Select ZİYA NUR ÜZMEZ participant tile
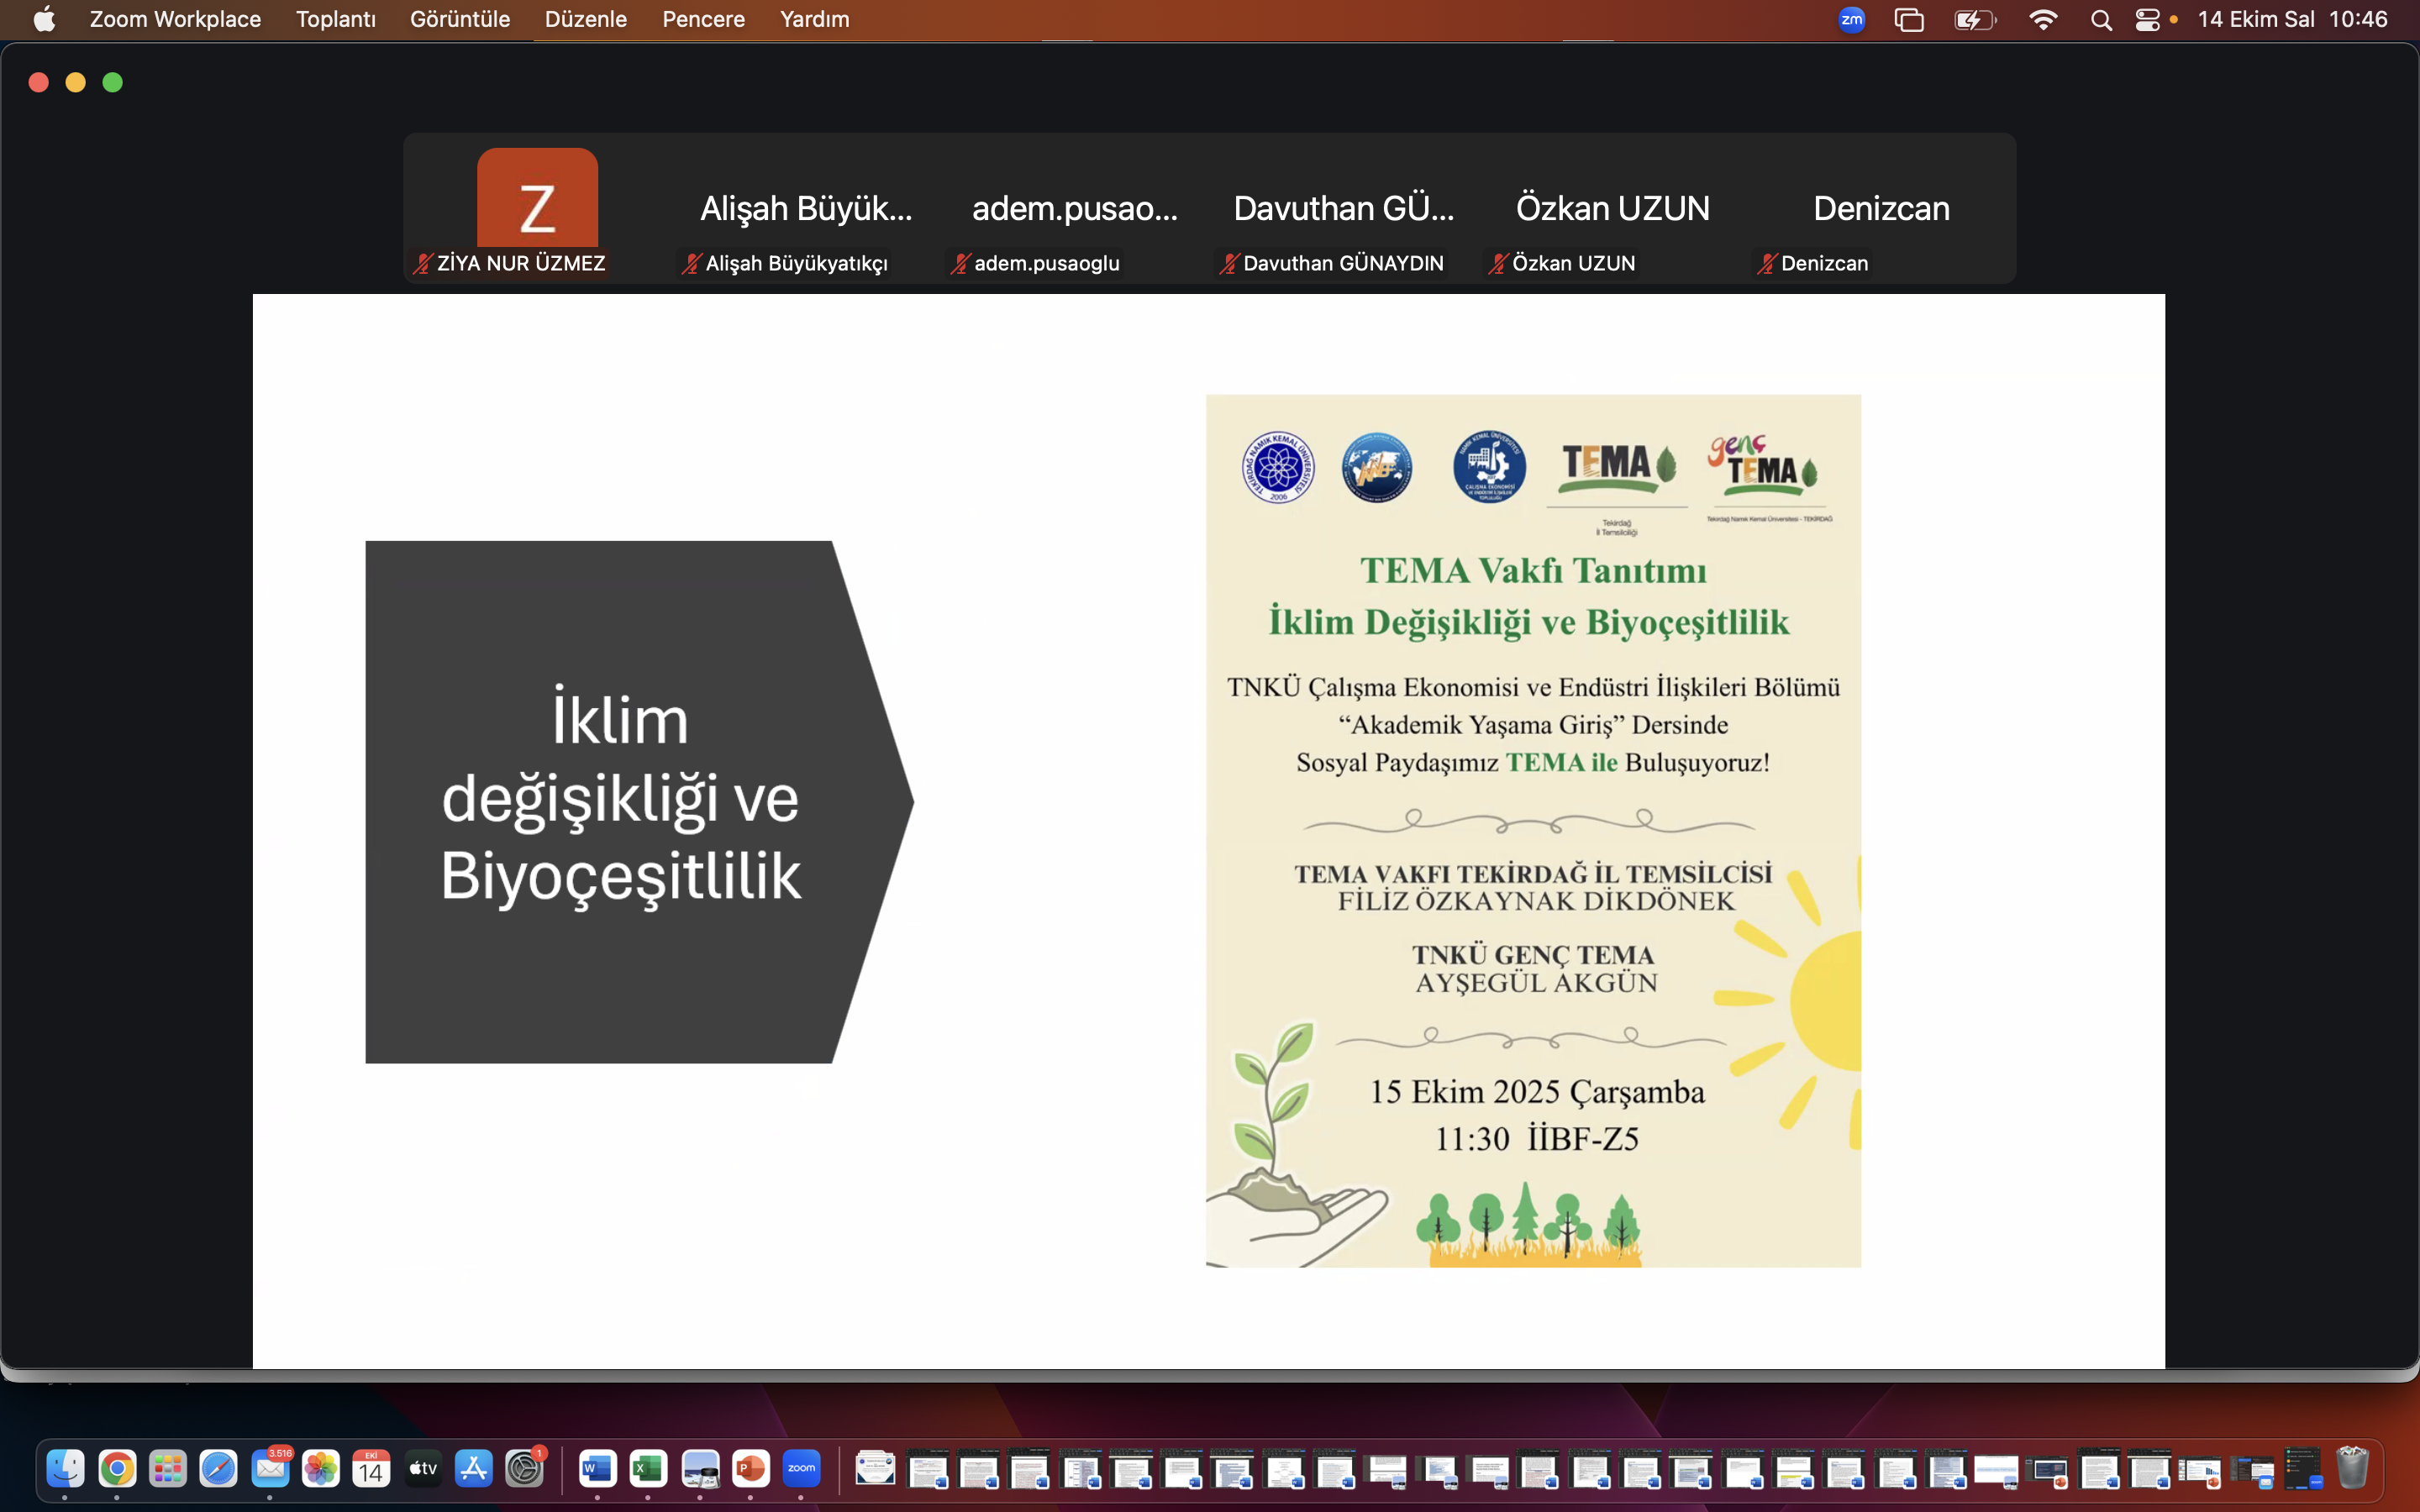Screen dimensions: 2420x1512 pos(537,208)
